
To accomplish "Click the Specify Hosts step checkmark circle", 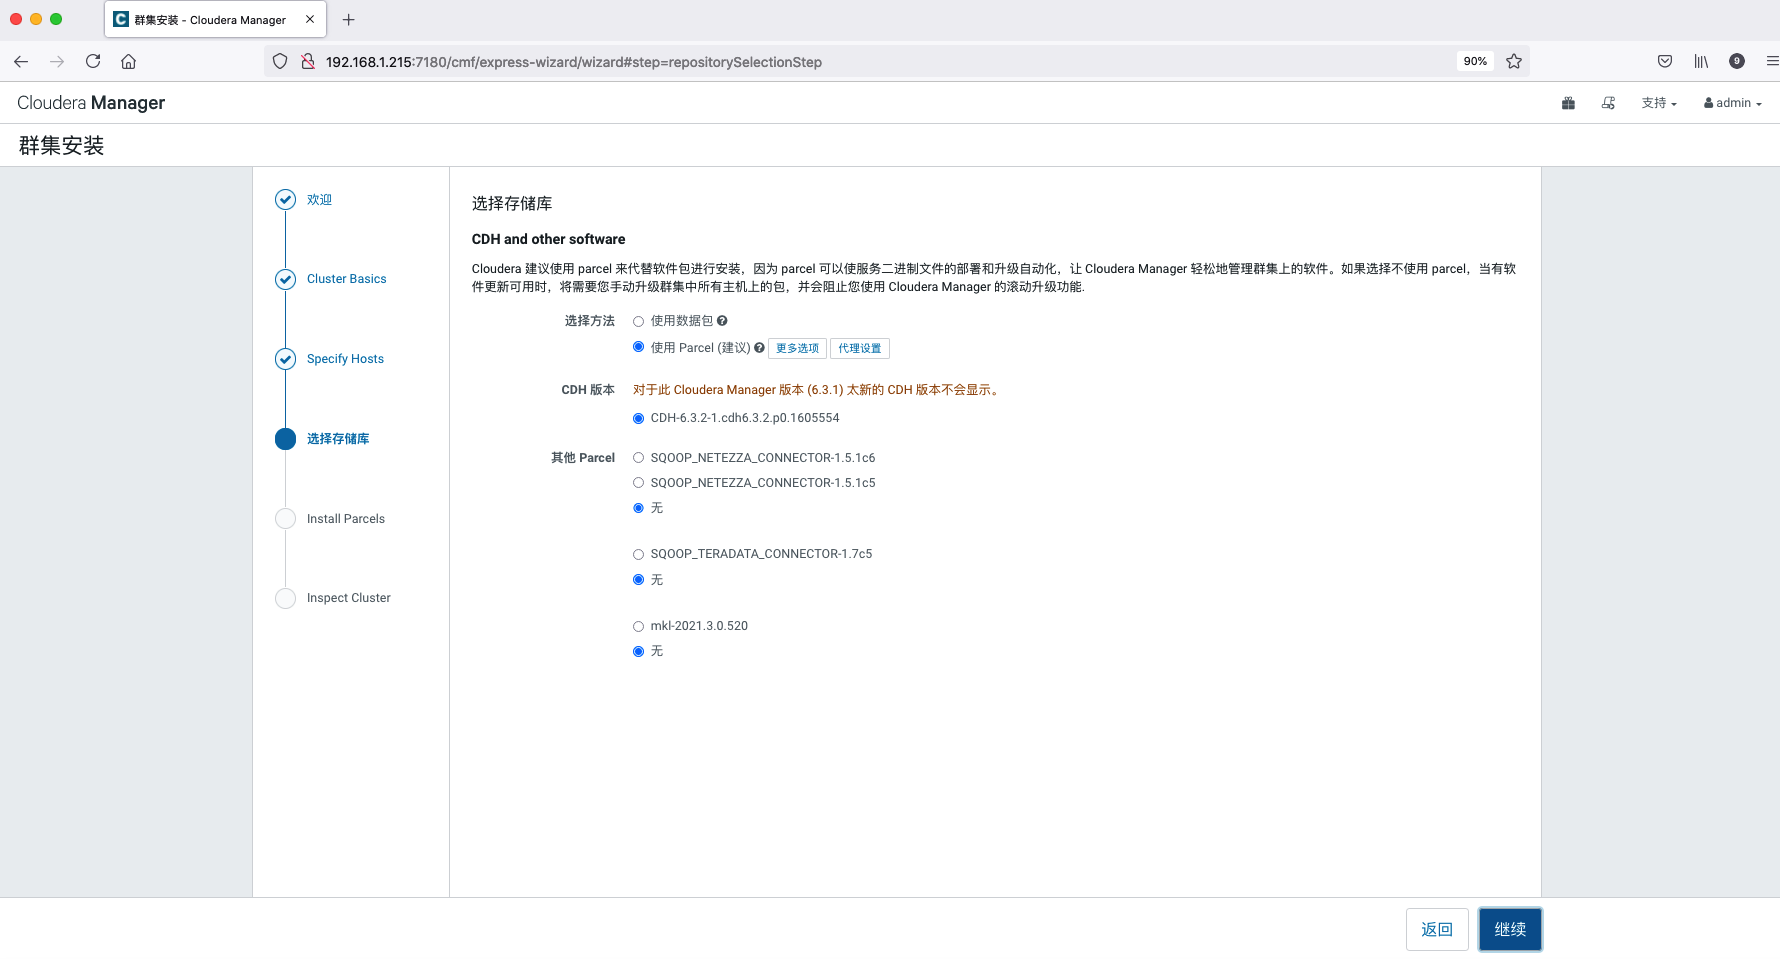I will pyautogui.click(x=285, y=359).
